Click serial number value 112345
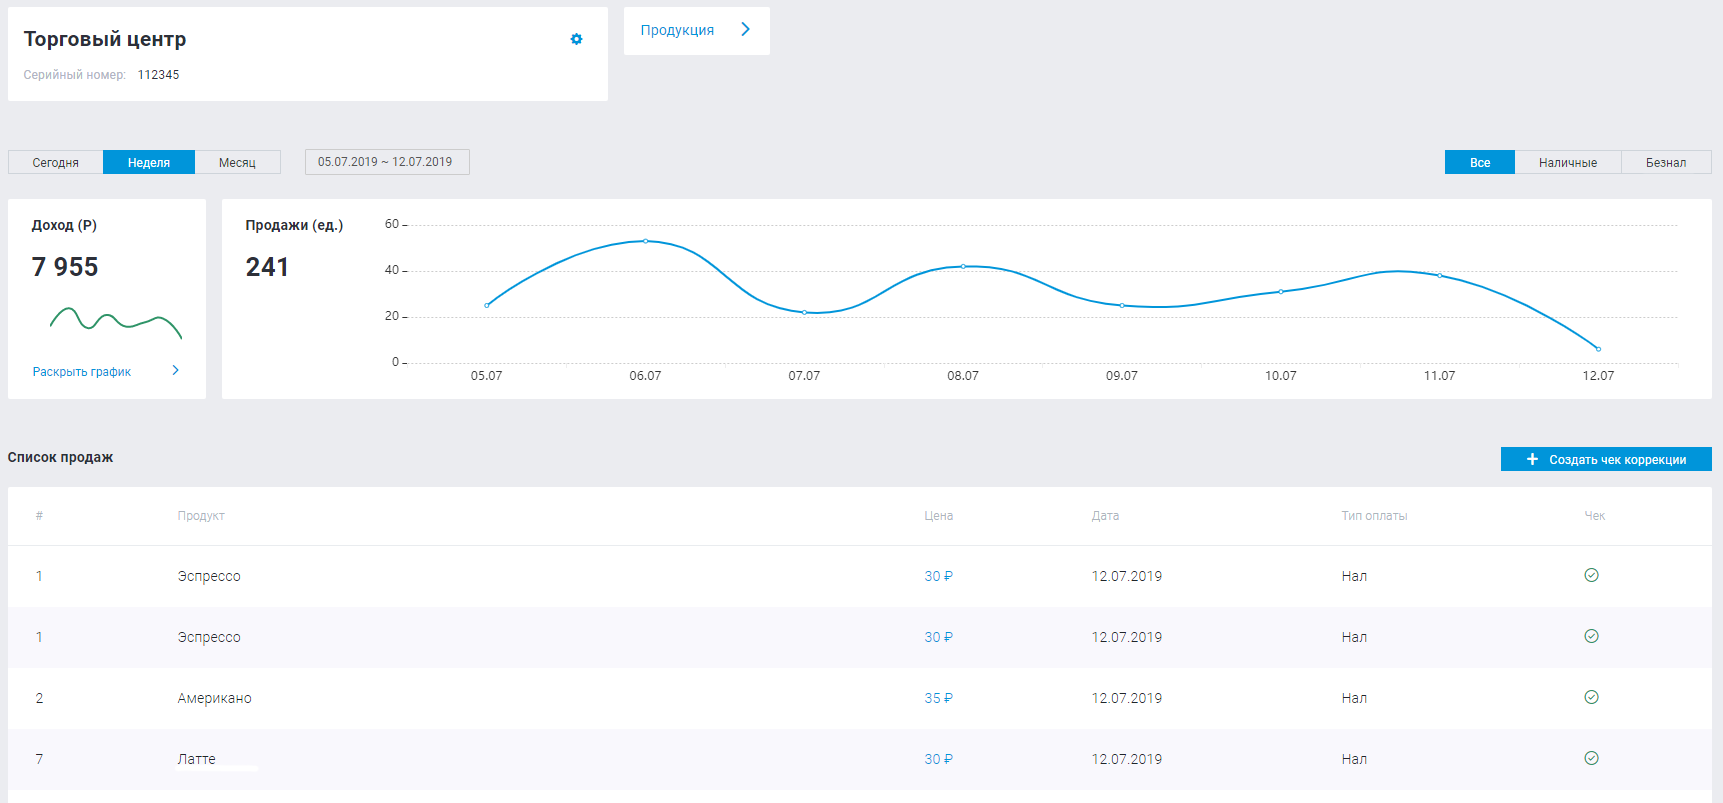 coord(158,75)
